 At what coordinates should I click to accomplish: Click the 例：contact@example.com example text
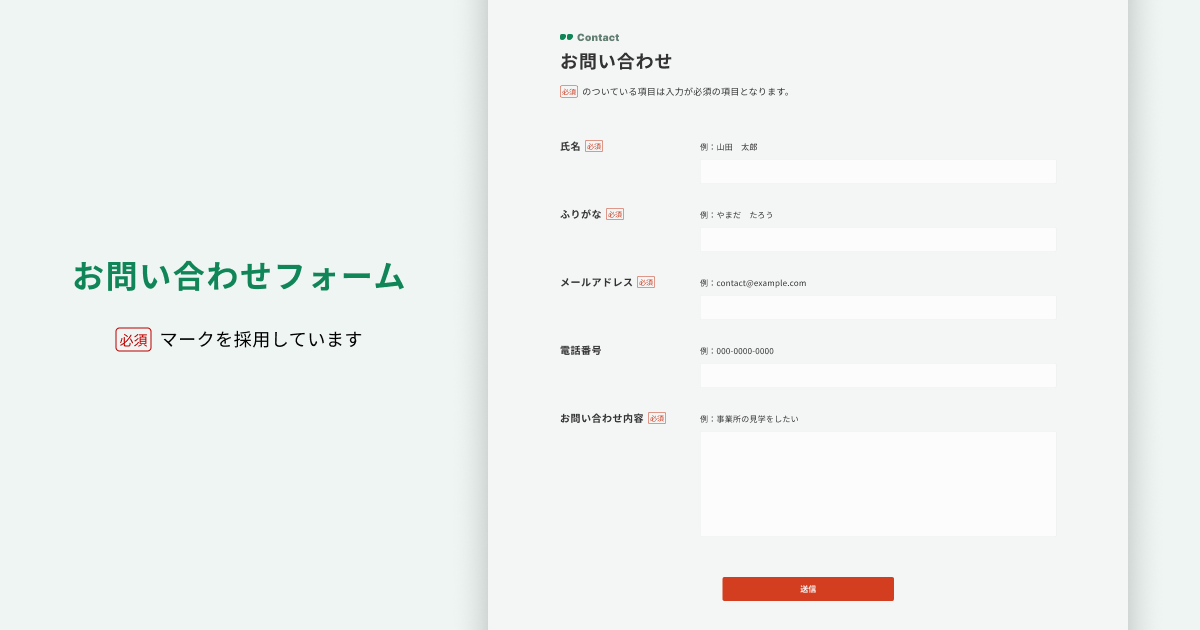tap(752, 283)
